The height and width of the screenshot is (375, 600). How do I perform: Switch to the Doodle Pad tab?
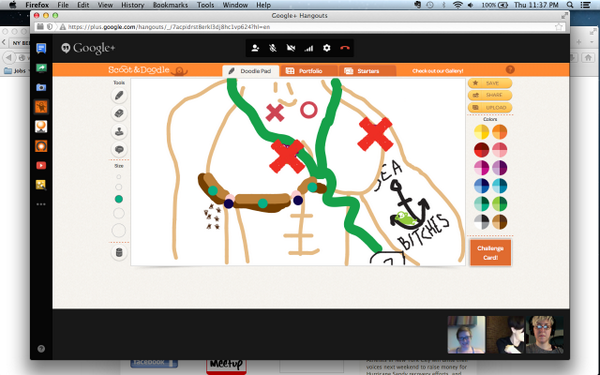pyautogui.click(x=251, y=71)
